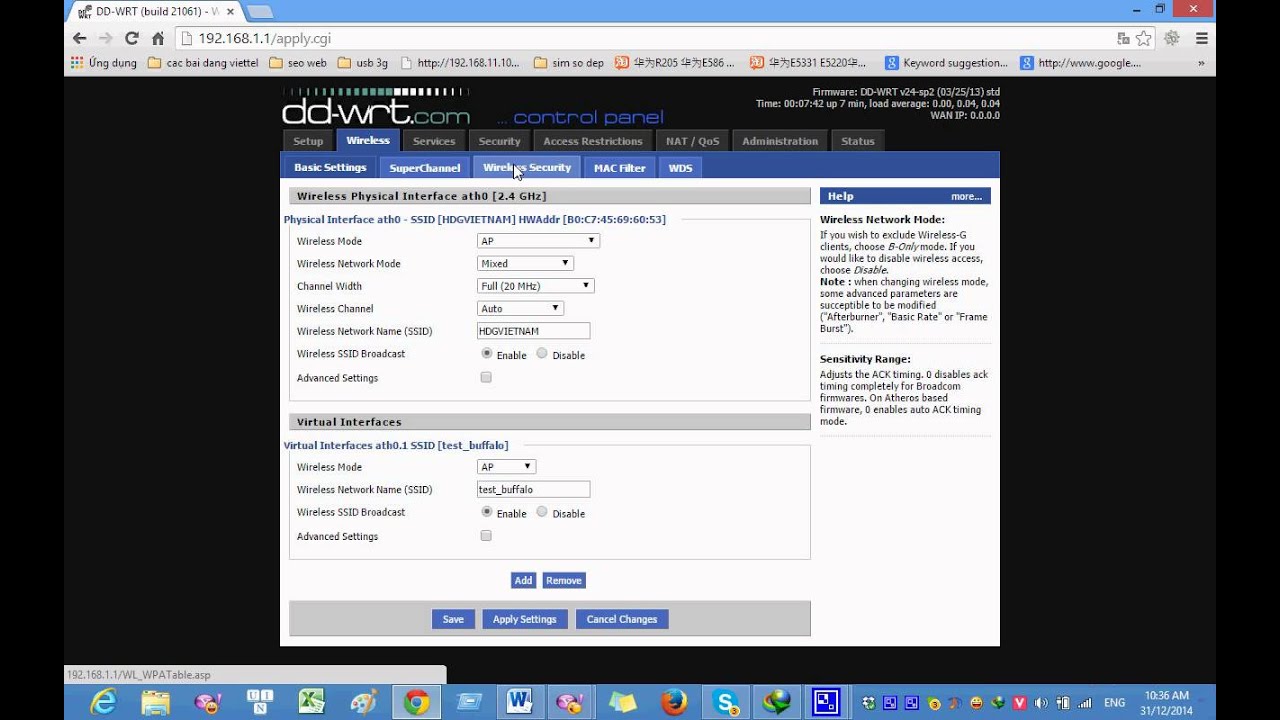The width and height of the screenshot is (1280, 720).
Task: Enable SSID broadcast for test_buffalo
Action: 487,511
